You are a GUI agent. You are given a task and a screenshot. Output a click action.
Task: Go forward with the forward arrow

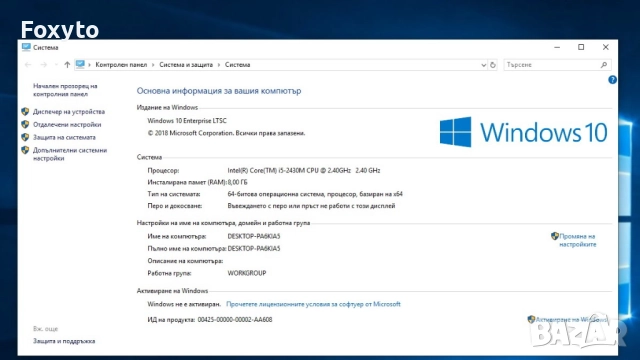click(x=43, y=65)
